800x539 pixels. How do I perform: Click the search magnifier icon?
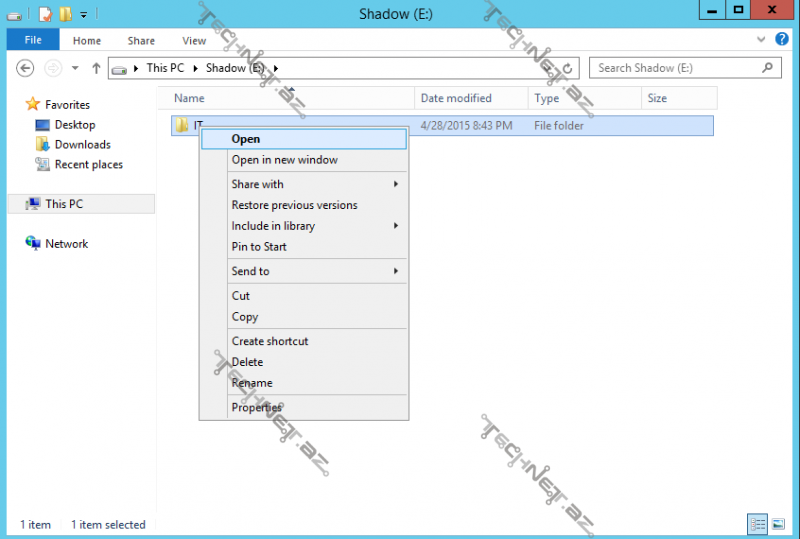point(768,68)
